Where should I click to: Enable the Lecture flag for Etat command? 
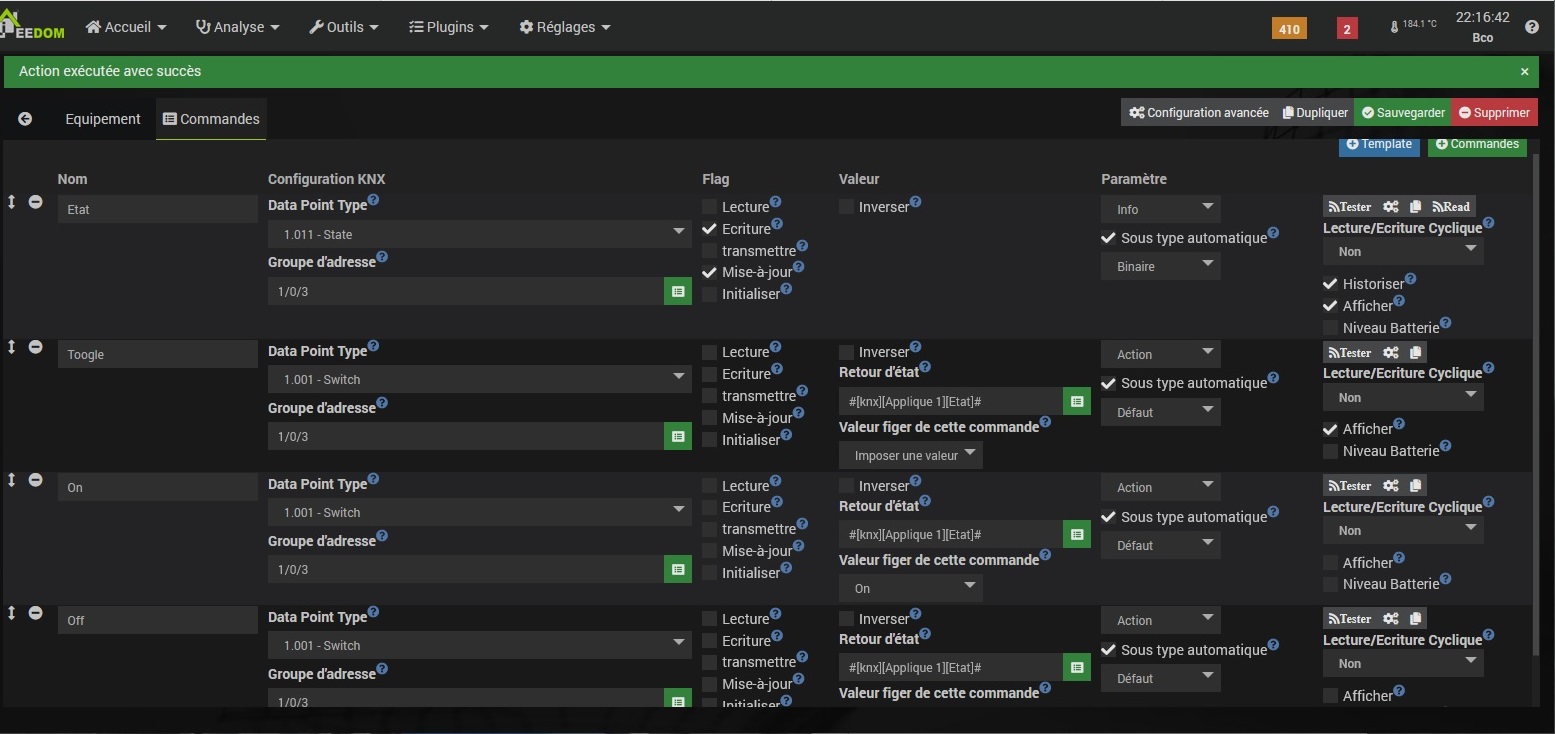pyautogui.click(x=709, y=207)
